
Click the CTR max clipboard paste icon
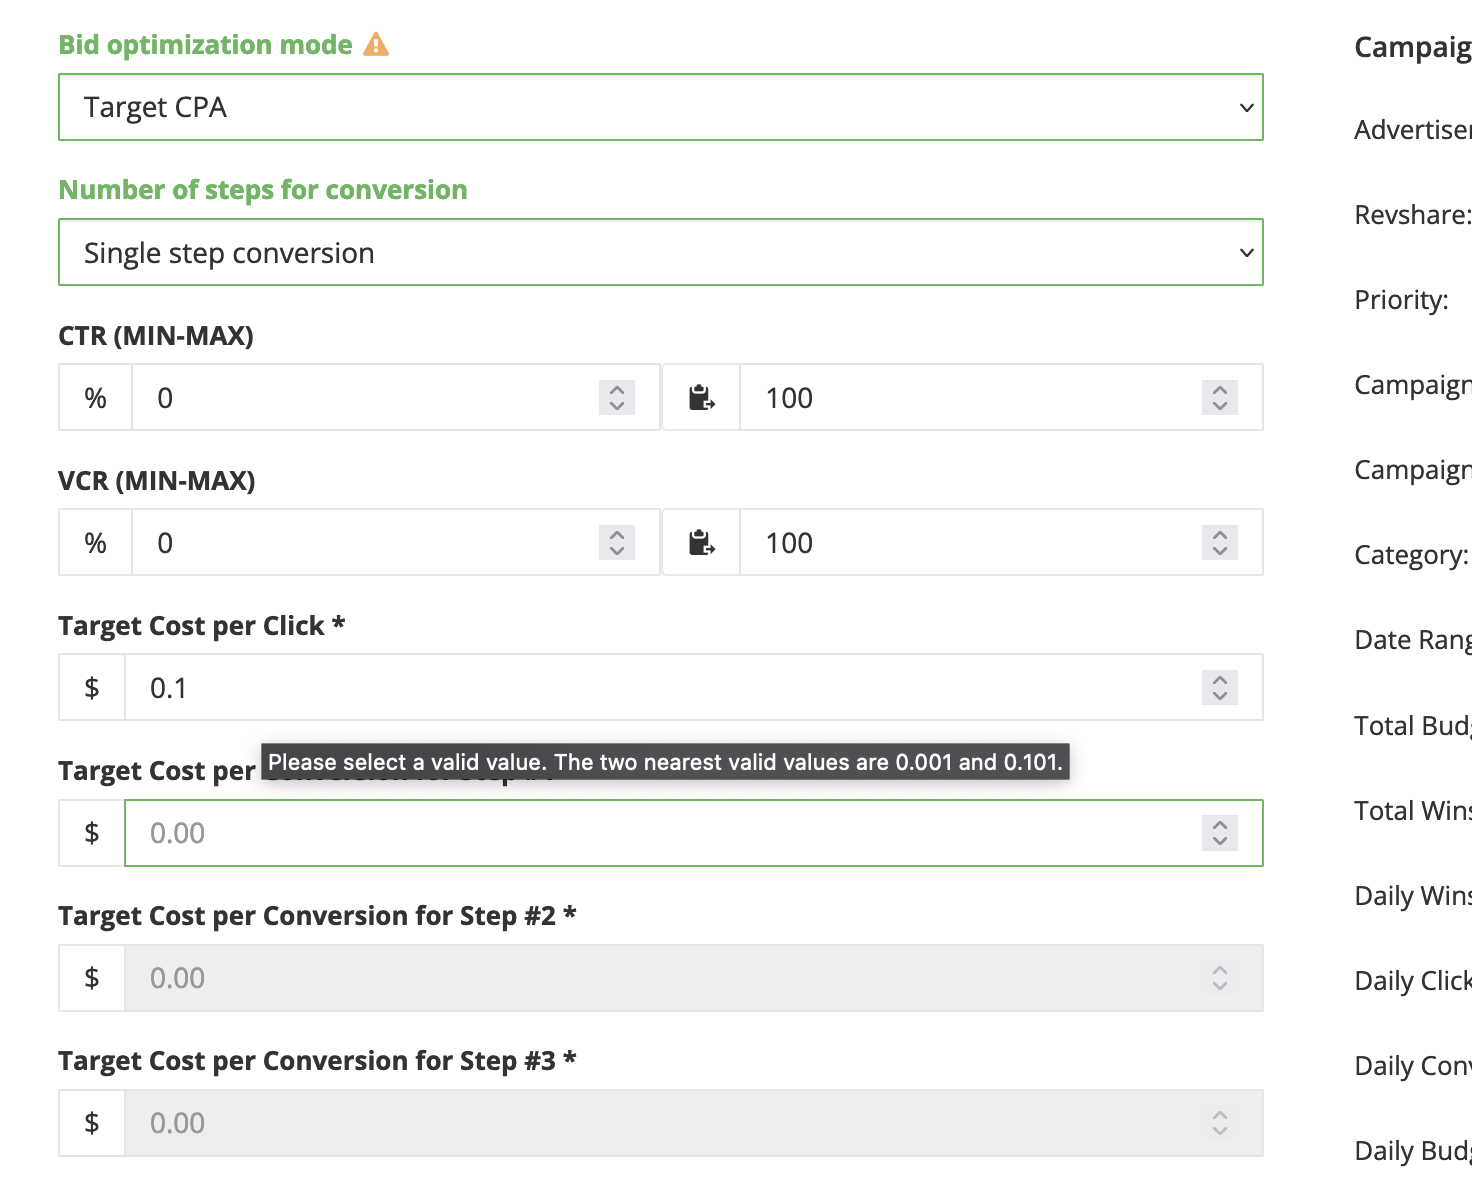[702, 398]
